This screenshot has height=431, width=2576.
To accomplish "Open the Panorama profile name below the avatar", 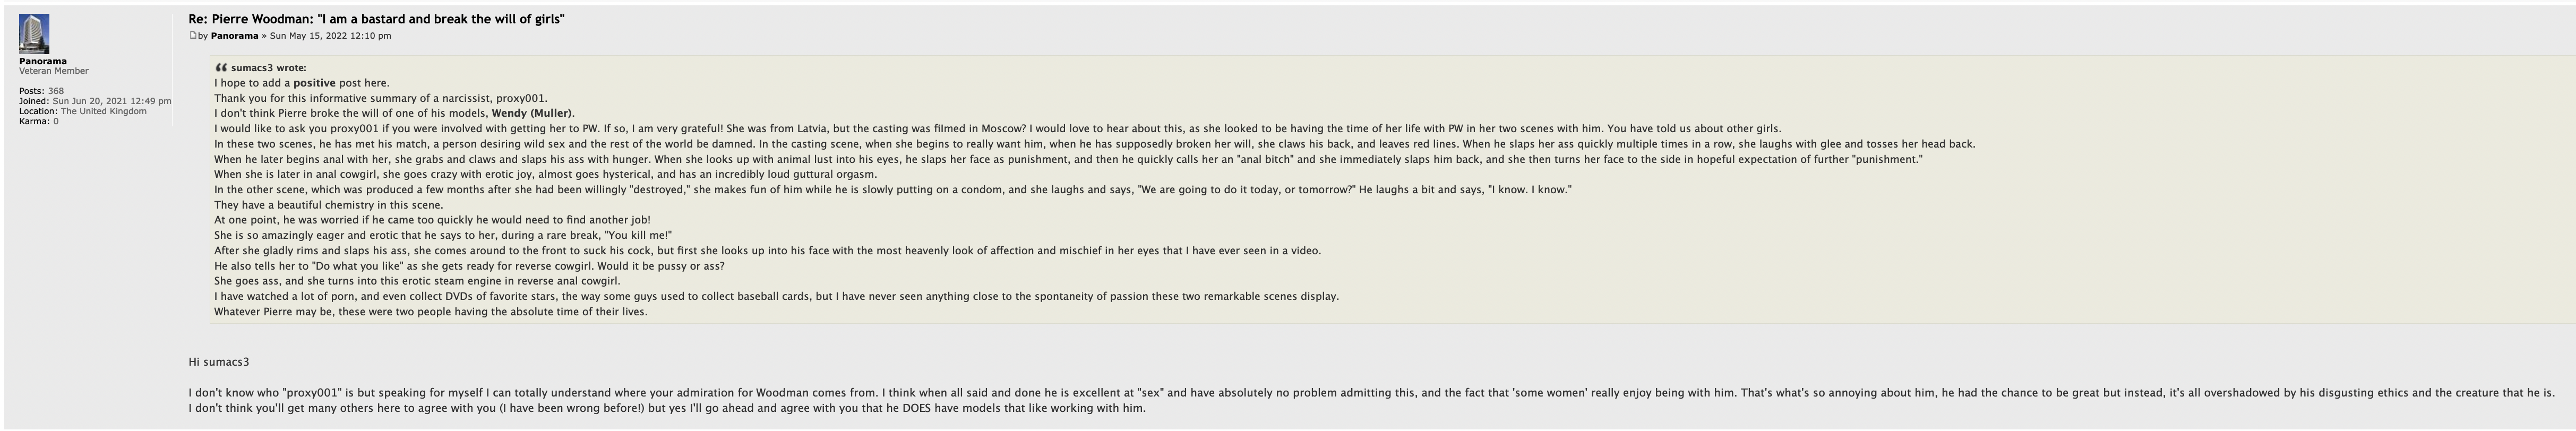I will 43,61.
